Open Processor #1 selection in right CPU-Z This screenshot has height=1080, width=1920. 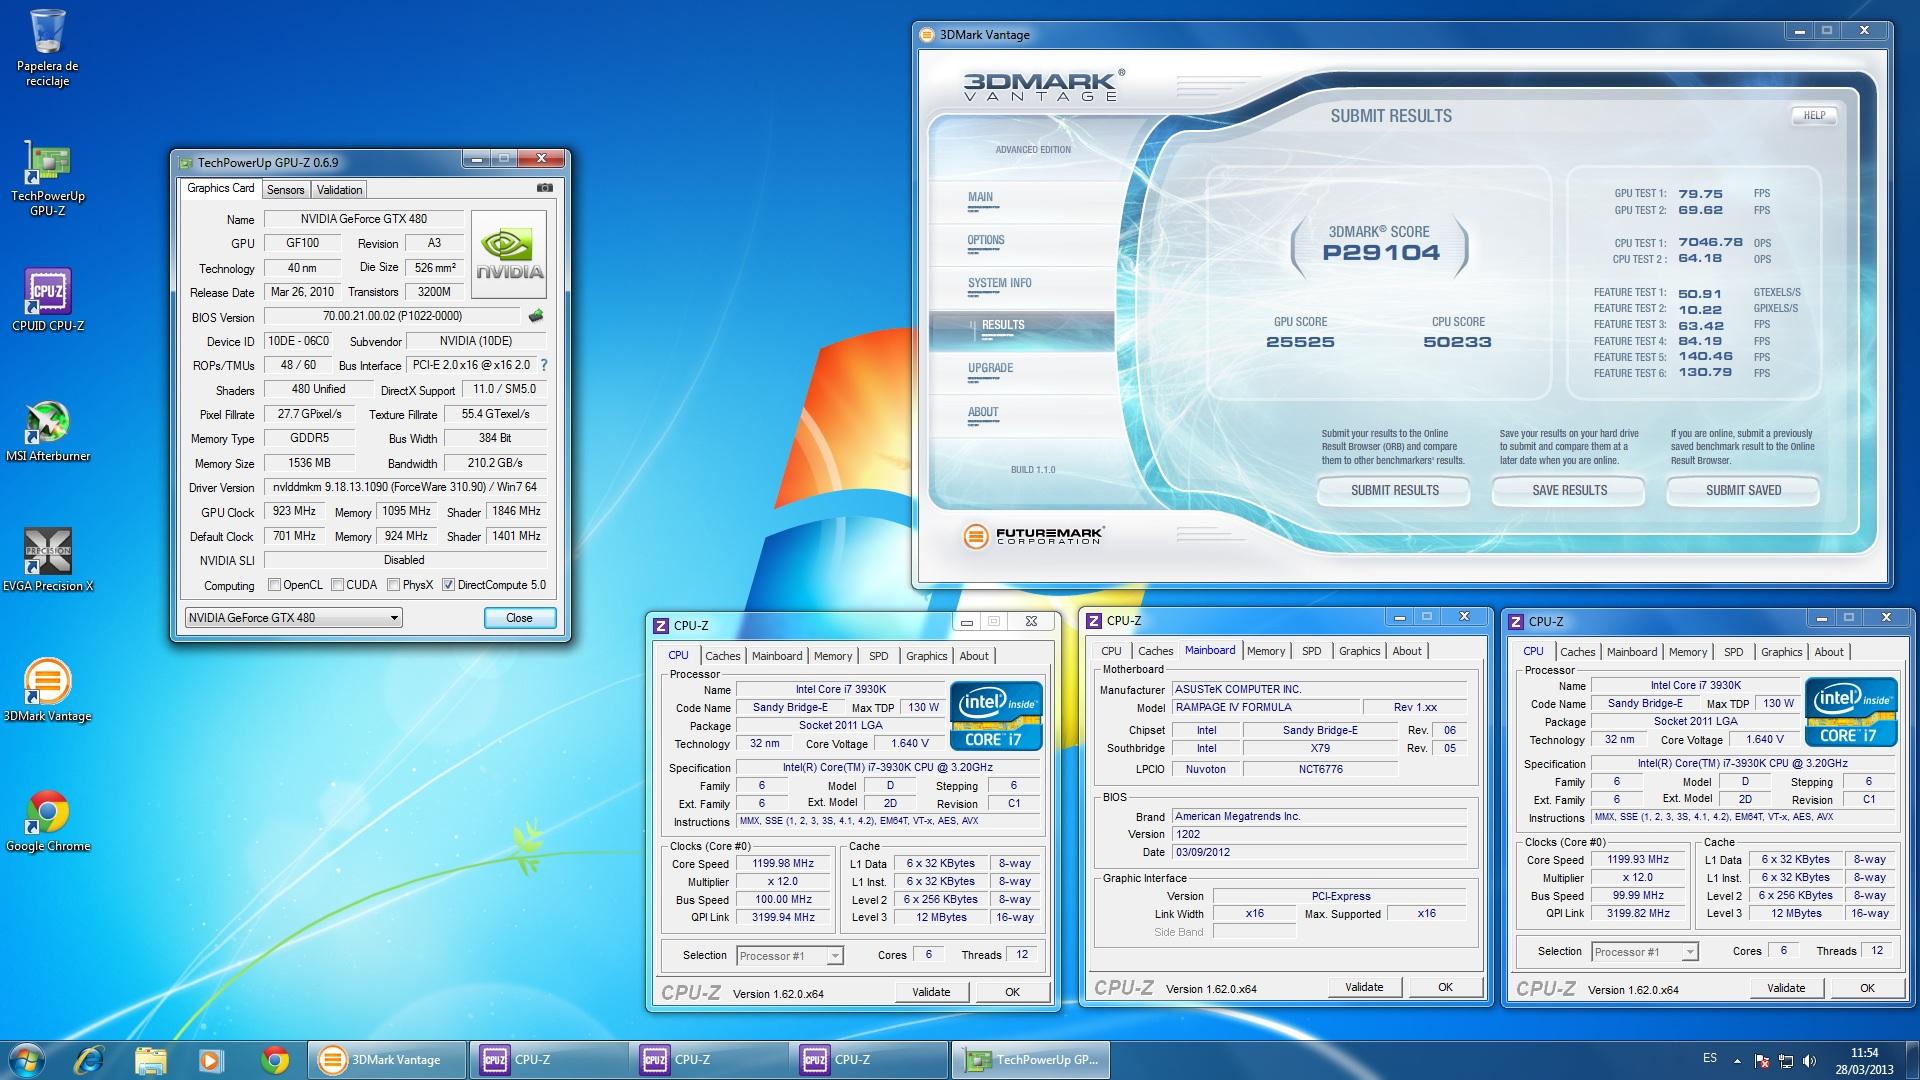pyautogui.click(x=1645, y=952)
